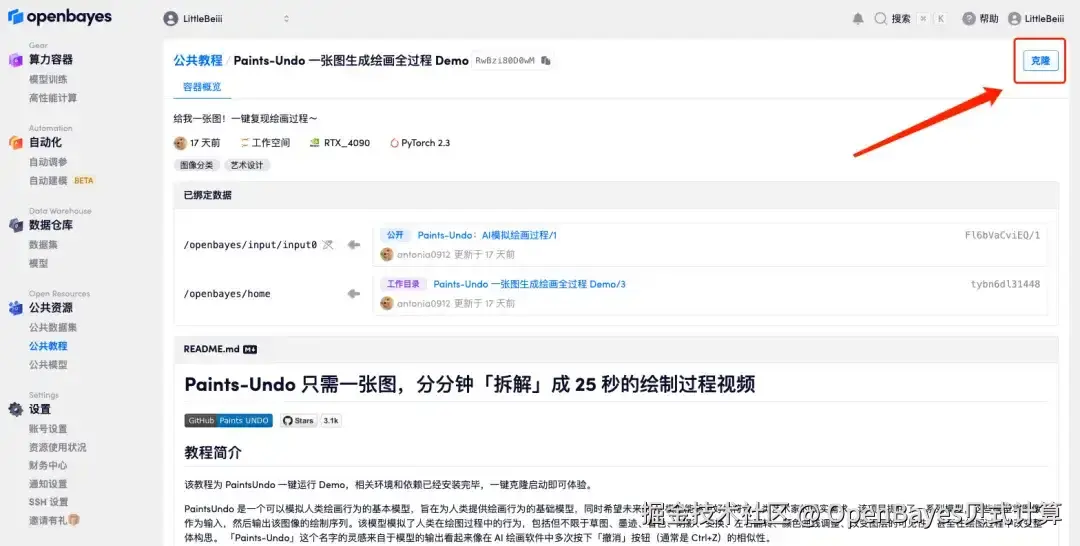1080x546 pixels.
Task: Click the author avatar beside 17 天前
Action: coord(180,143)
